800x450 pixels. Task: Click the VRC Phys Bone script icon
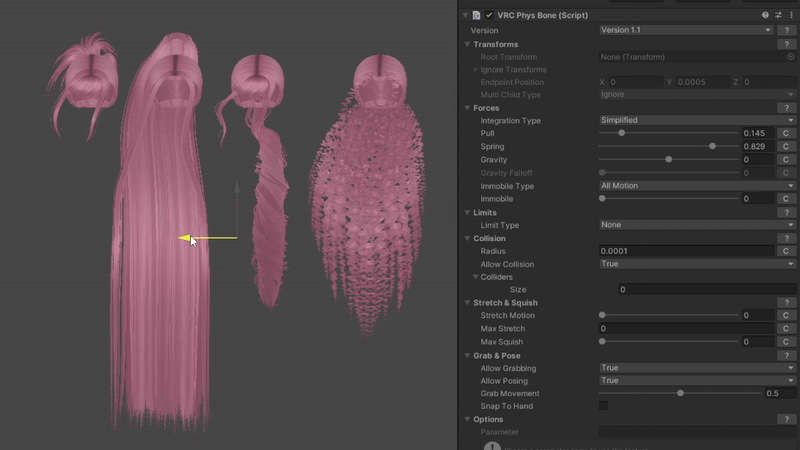pyautogui.click(x=476, y=15)
